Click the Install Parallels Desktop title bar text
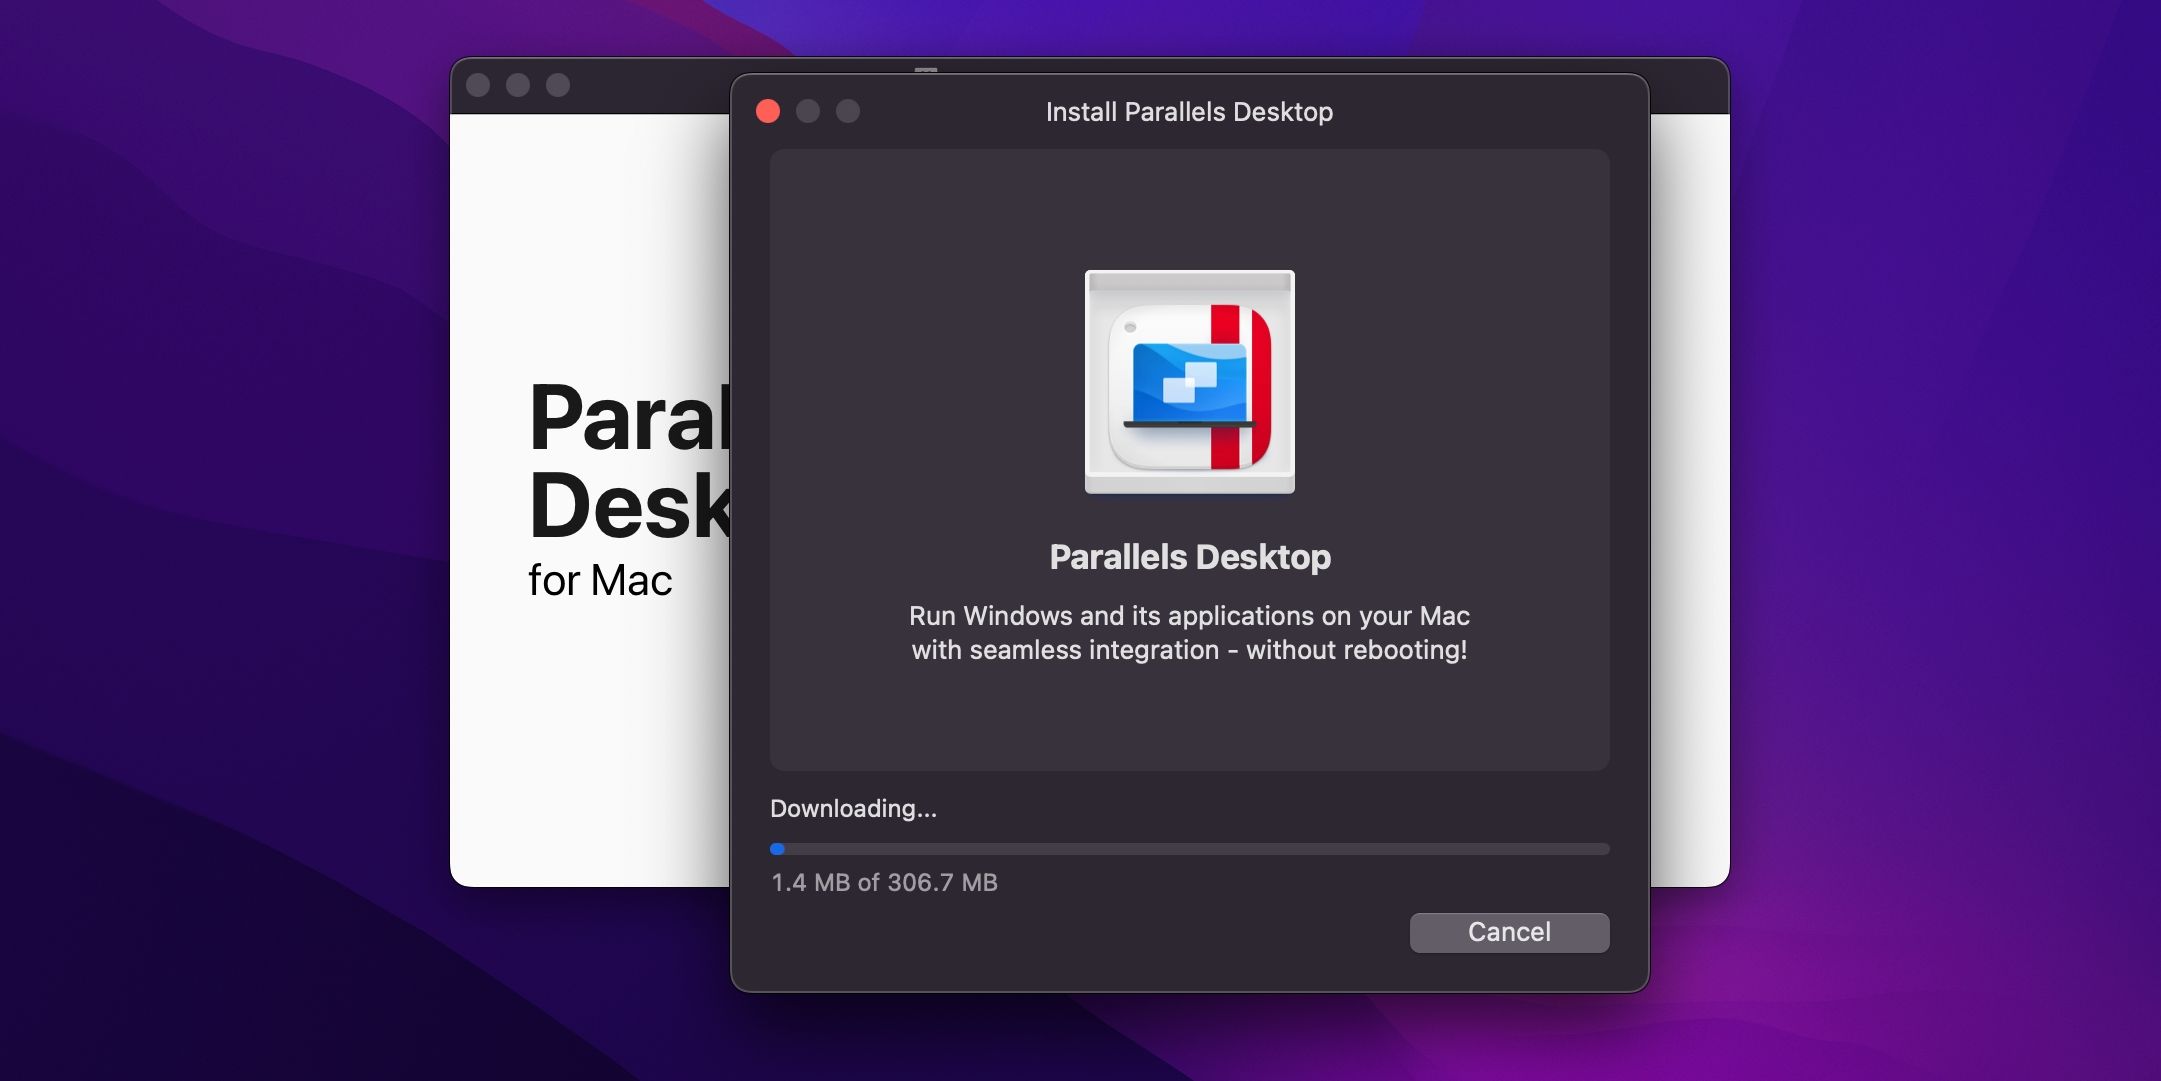2161x1081 pixels. [1188, 112]
